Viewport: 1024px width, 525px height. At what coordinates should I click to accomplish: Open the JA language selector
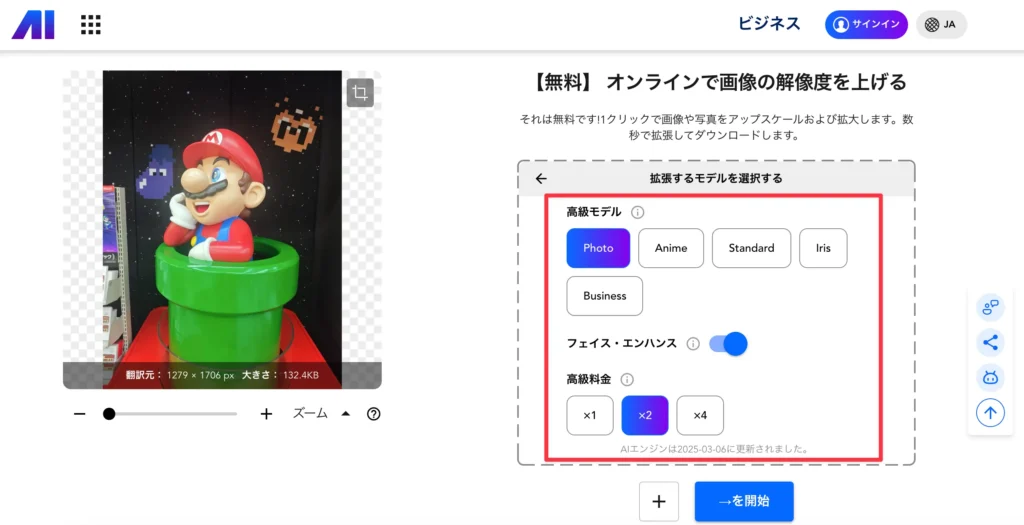click(941, 25)
